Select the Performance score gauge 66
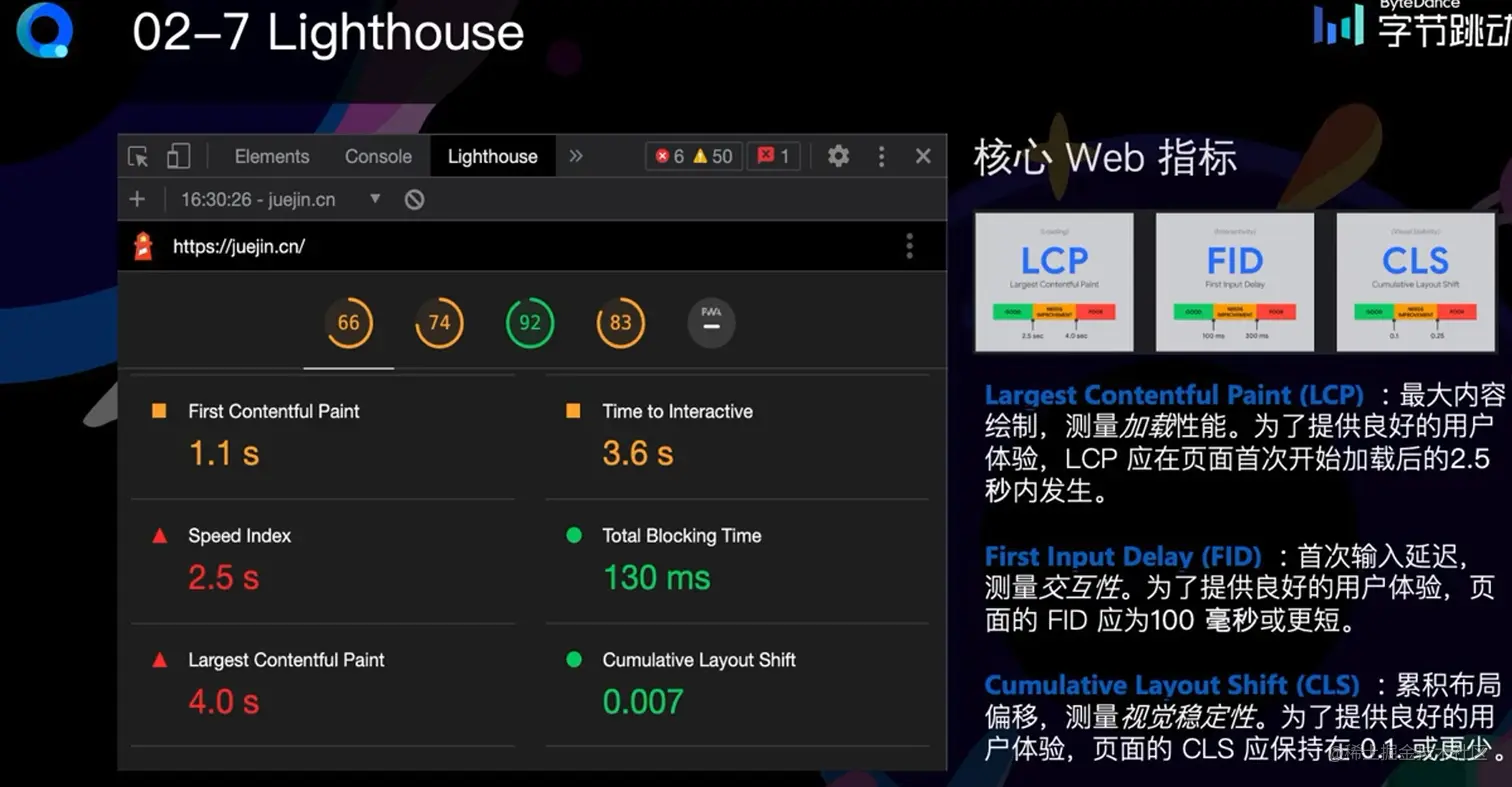The height and width of the screenshot is (787, 1512). [348, 323]
